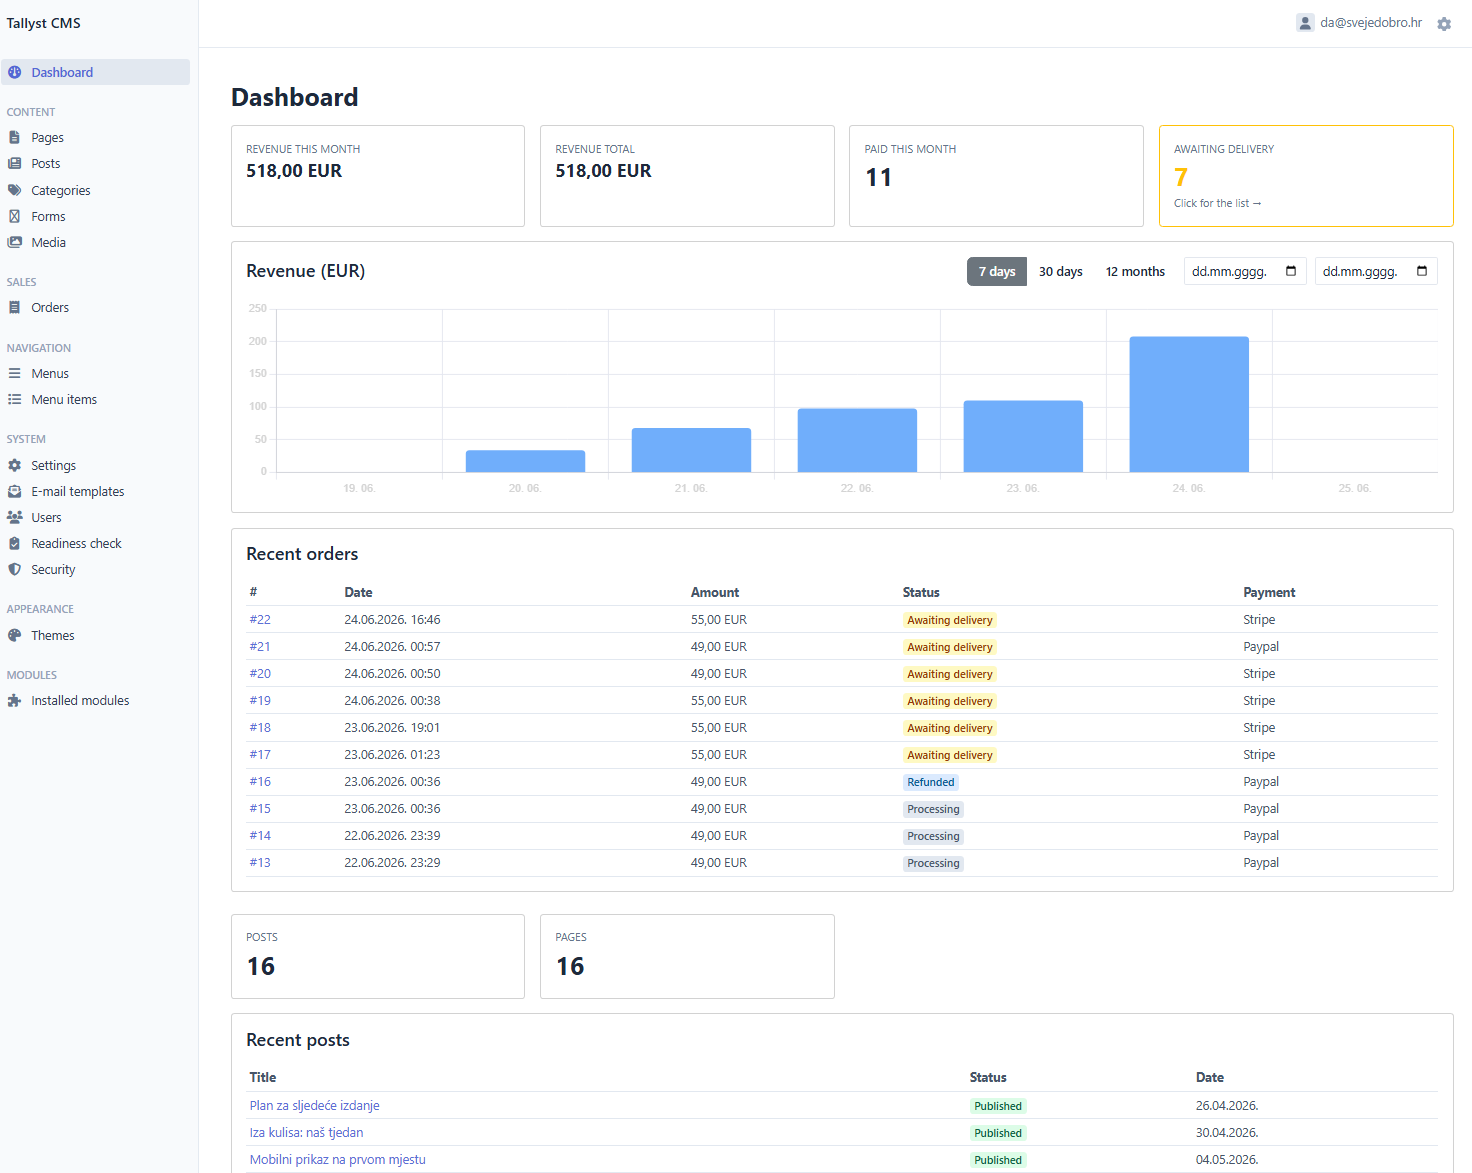The width and height of the screenshot is (1472, 1173).
Task: Click the Refunded badge on order #16
Action: pos(931,782)
